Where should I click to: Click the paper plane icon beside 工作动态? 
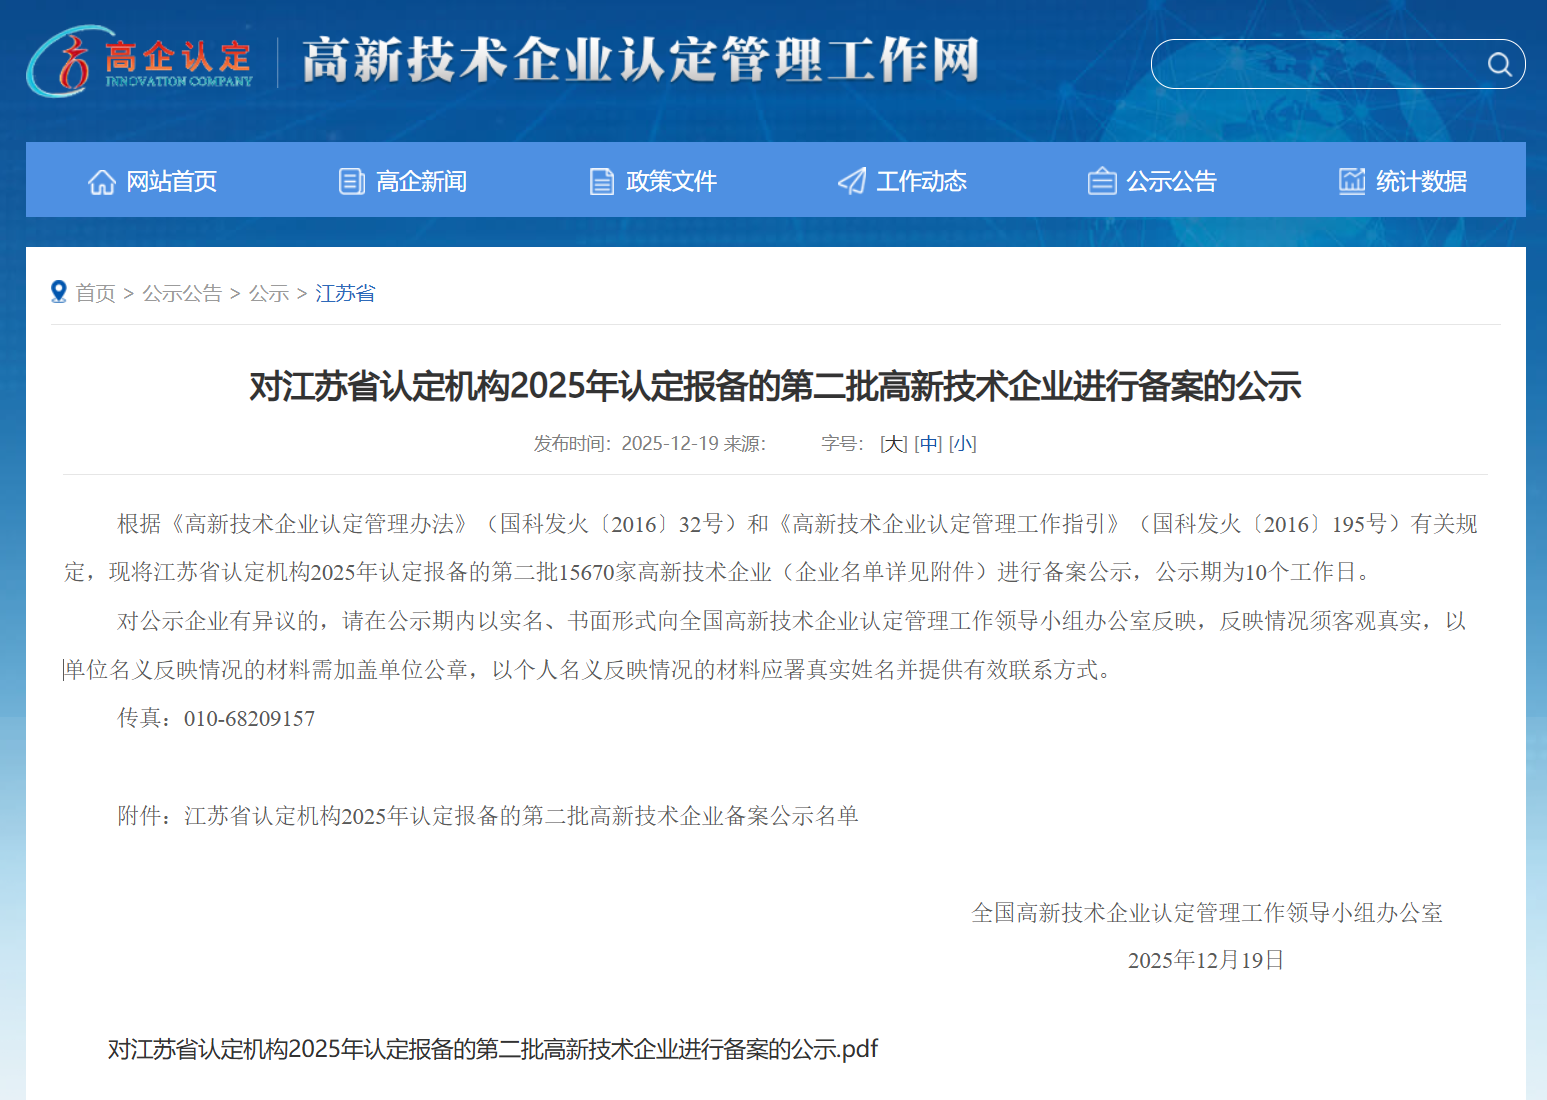852,181
